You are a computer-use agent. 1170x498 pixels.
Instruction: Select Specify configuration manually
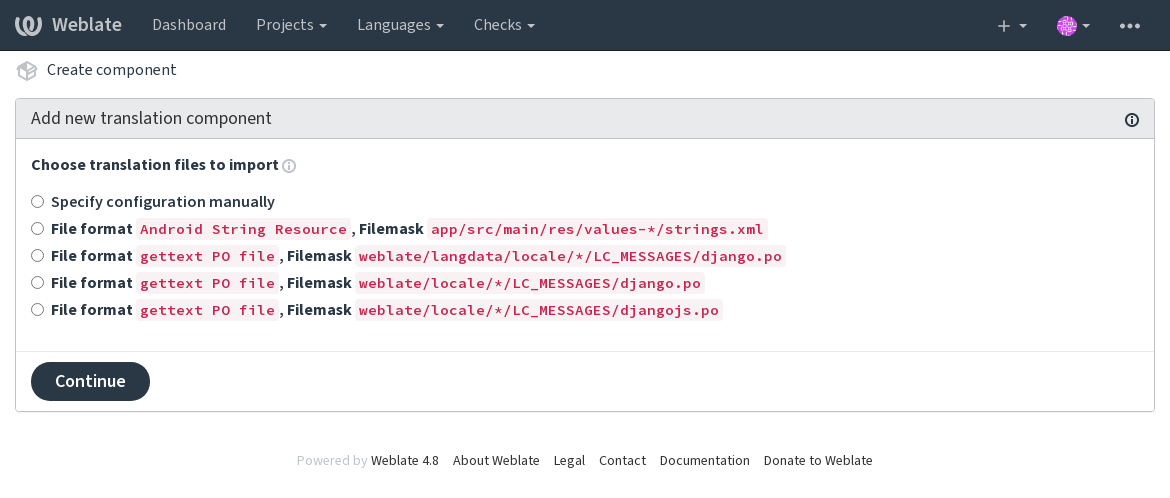37,202
